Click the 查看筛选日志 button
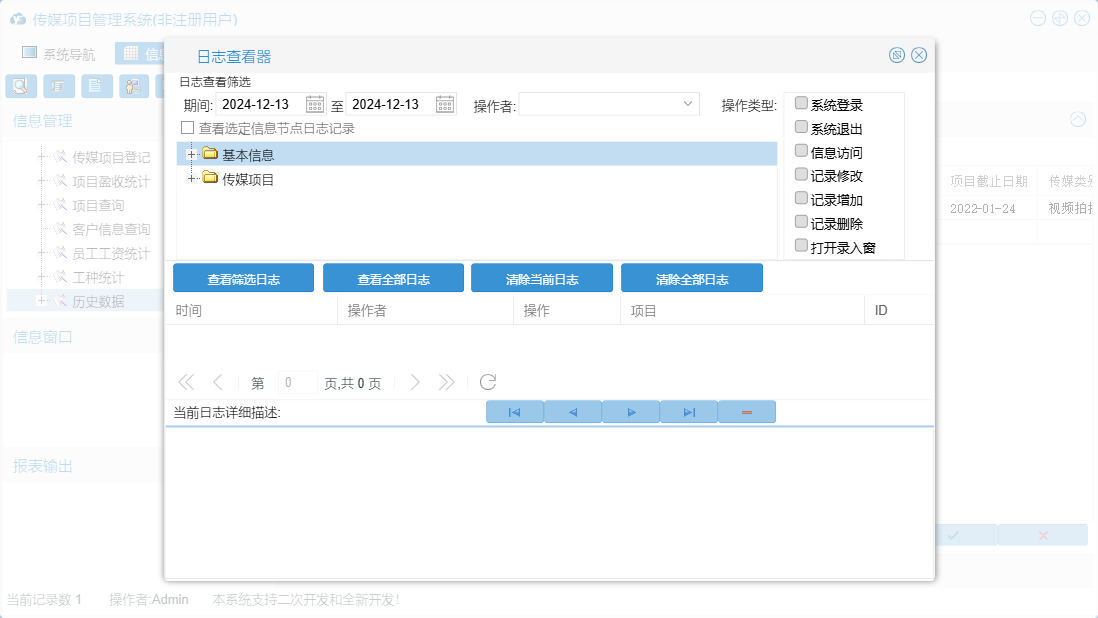Screen dimensions: 1098x618 [x=243, y=279]
